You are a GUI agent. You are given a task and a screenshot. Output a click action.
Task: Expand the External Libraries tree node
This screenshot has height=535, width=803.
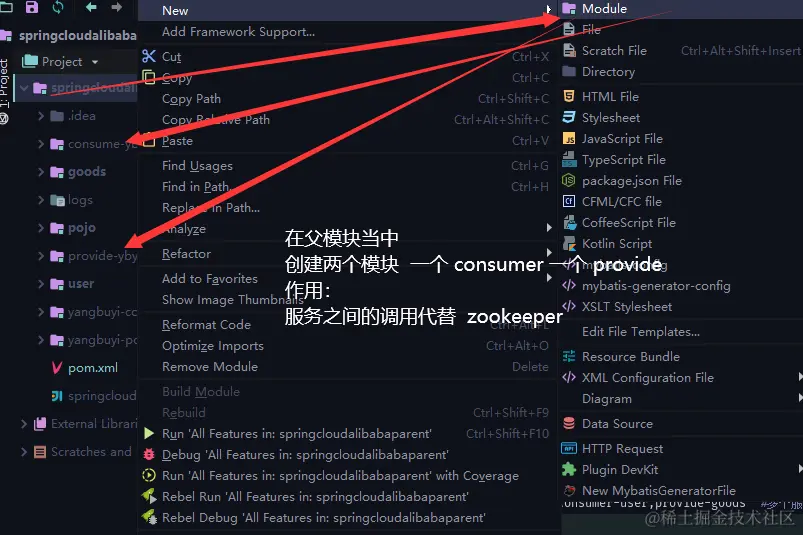pyautogui.click(x=24, y=423)
